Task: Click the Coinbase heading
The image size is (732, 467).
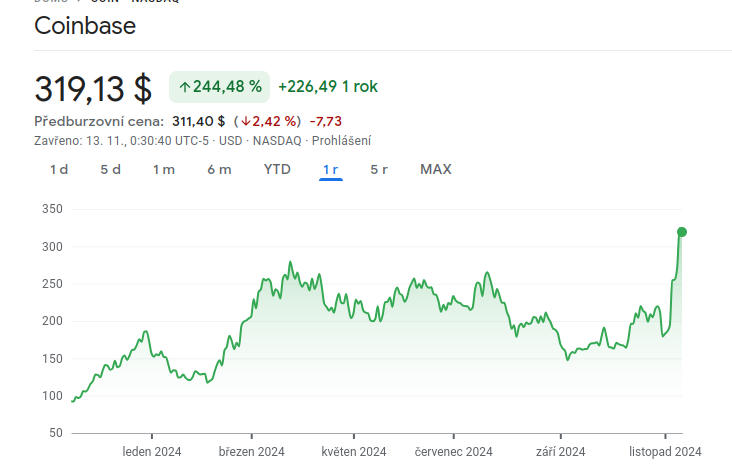Action: click(x=85, y=26)
